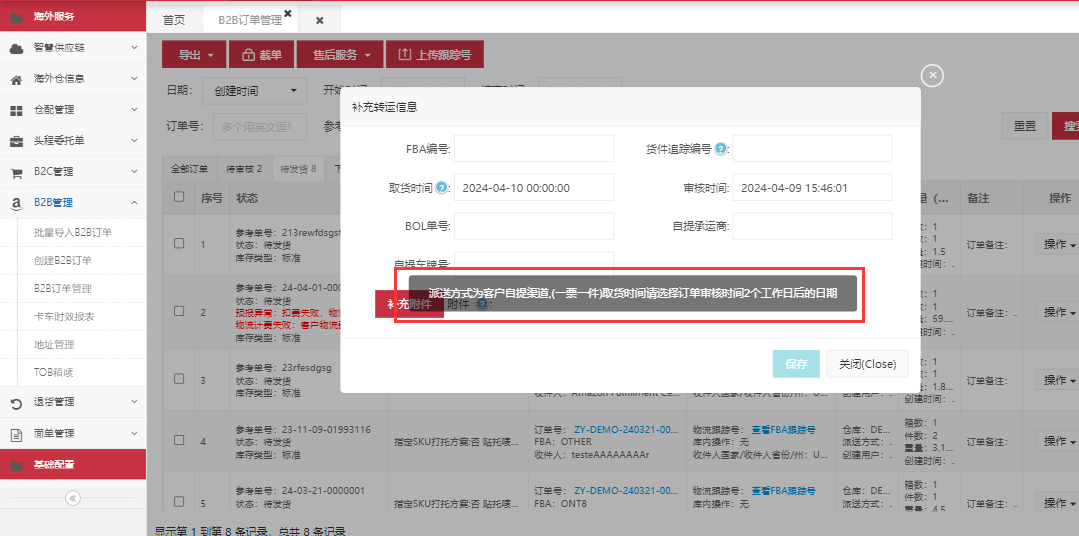Image resolution: width=1079 pixels, height=536 pixels.
Task: Check the checkbox for row 3
Action: click(x=179, y=378)
